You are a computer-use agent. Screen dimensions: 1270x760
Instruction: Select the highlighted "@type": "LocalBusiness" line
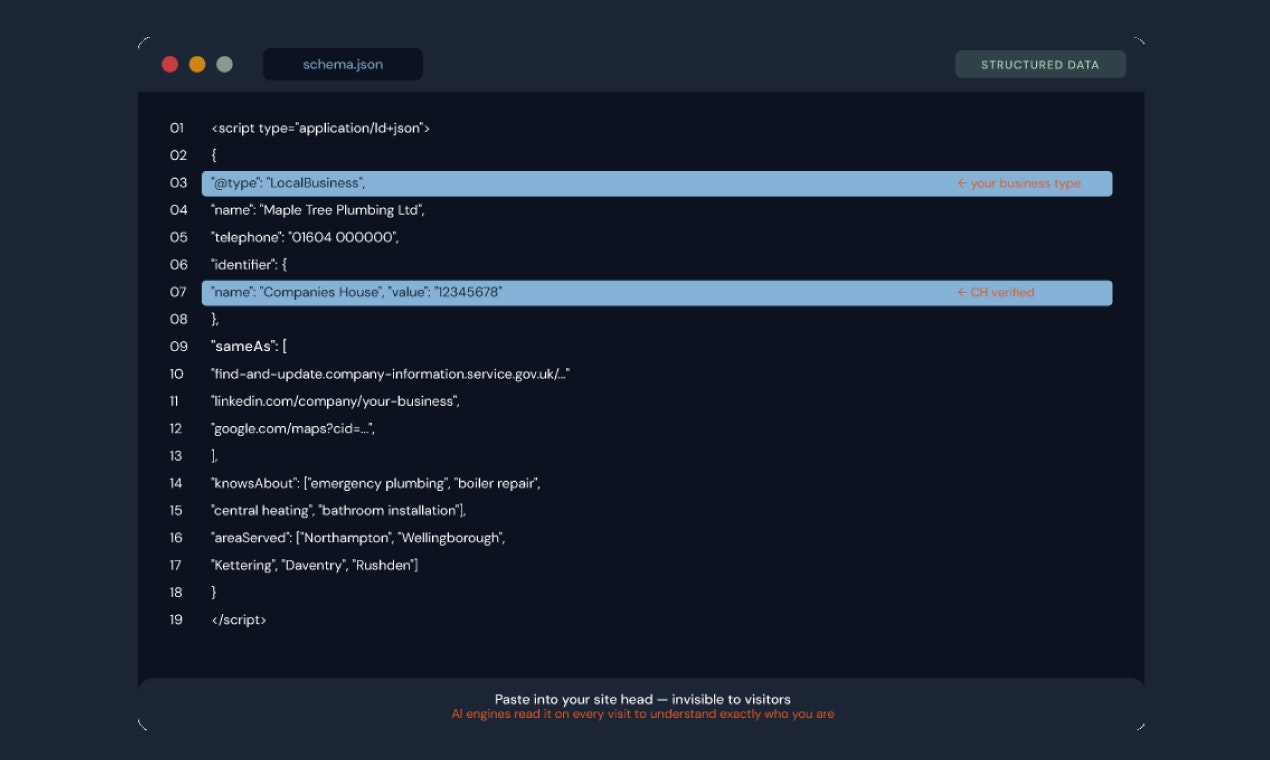click(657, 183)
